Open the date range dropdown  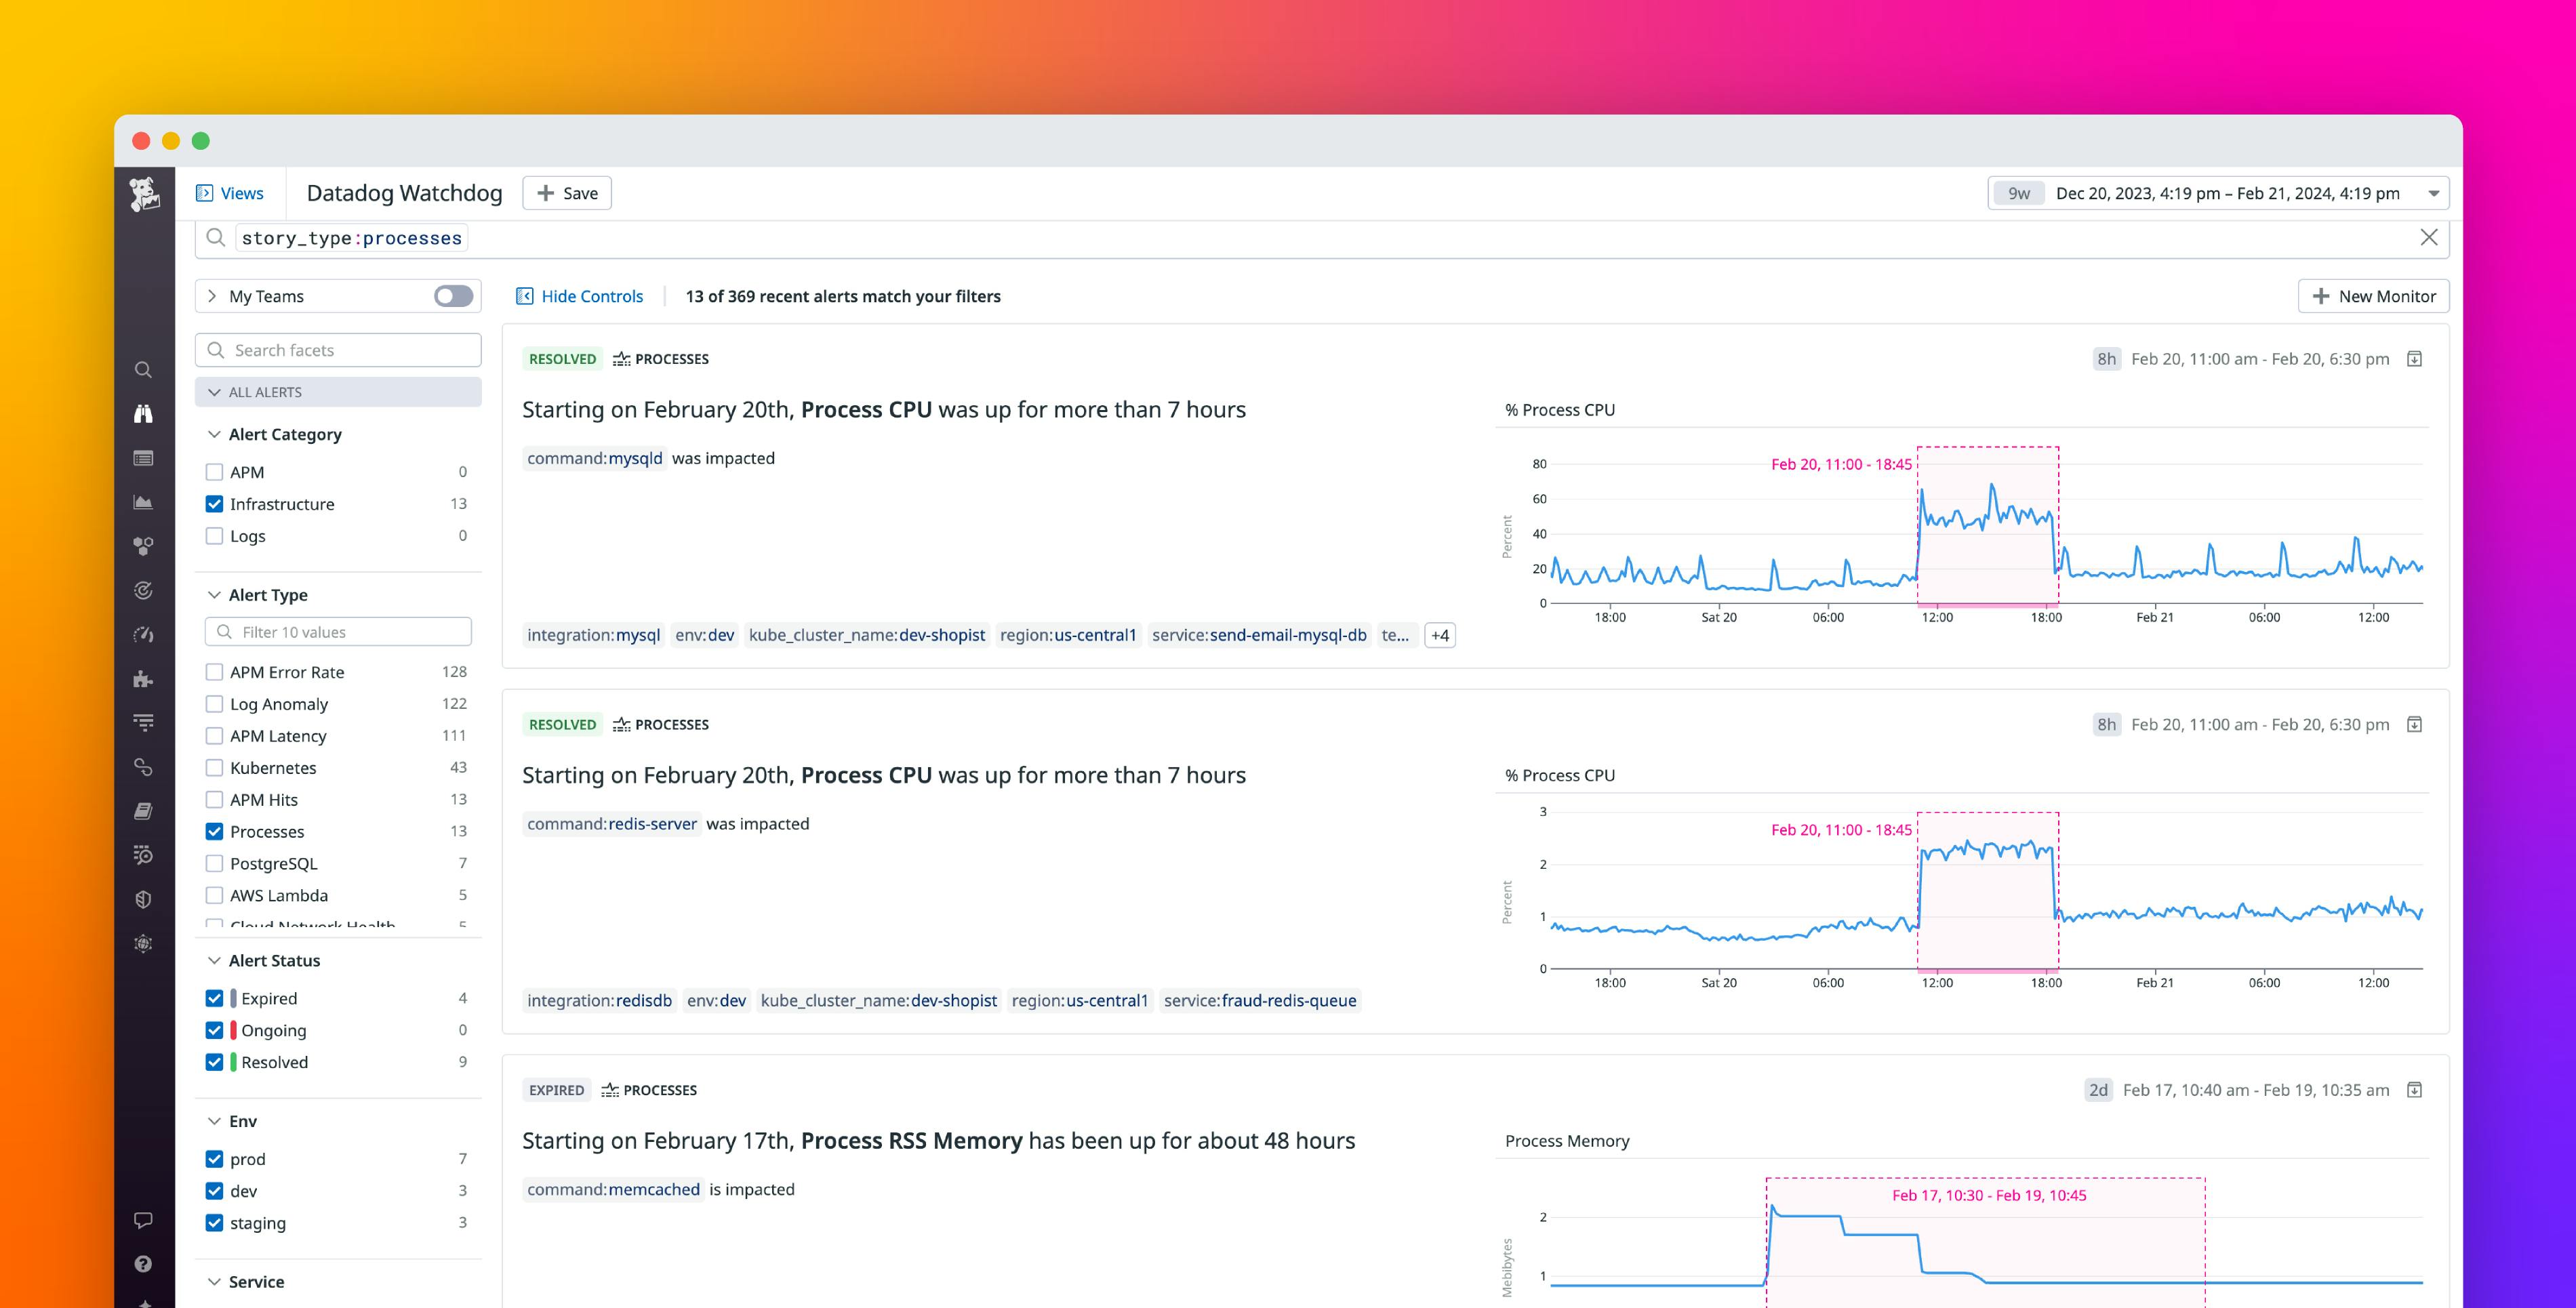pos(2434,193)
